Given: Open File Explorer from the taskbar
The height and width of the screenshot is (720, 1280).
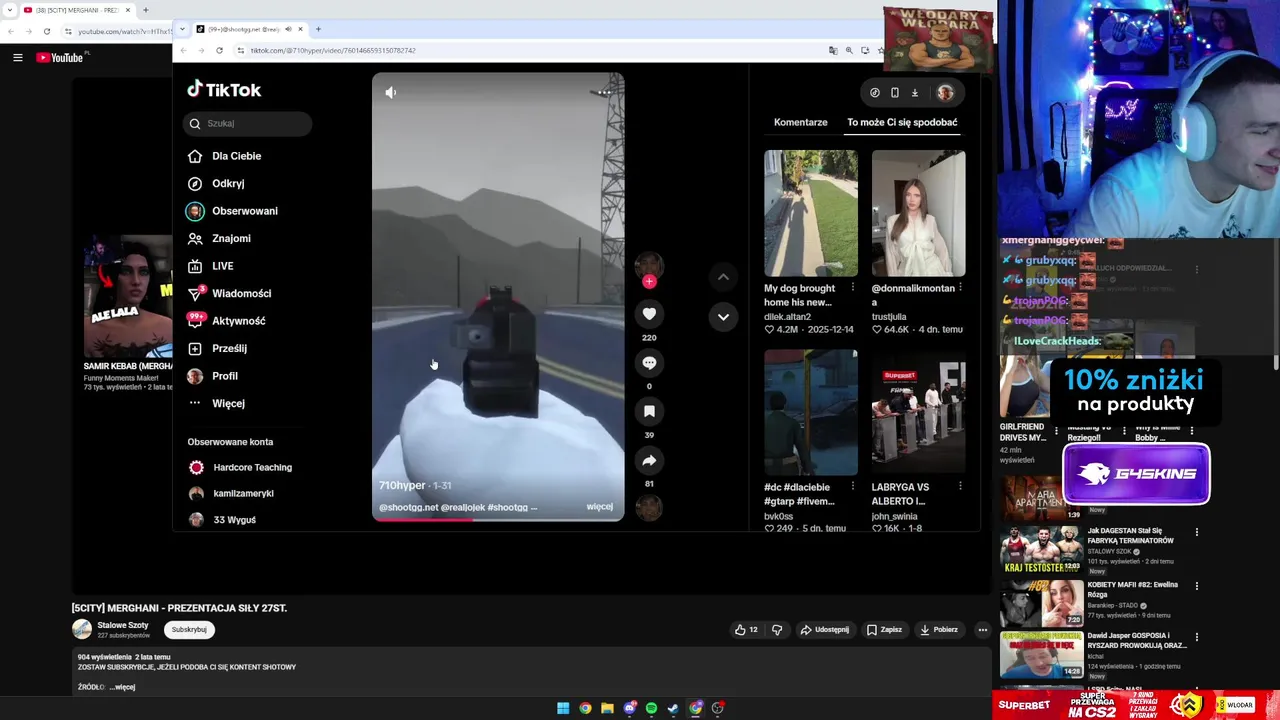Looking at the screenshot, I should point(607,708).
